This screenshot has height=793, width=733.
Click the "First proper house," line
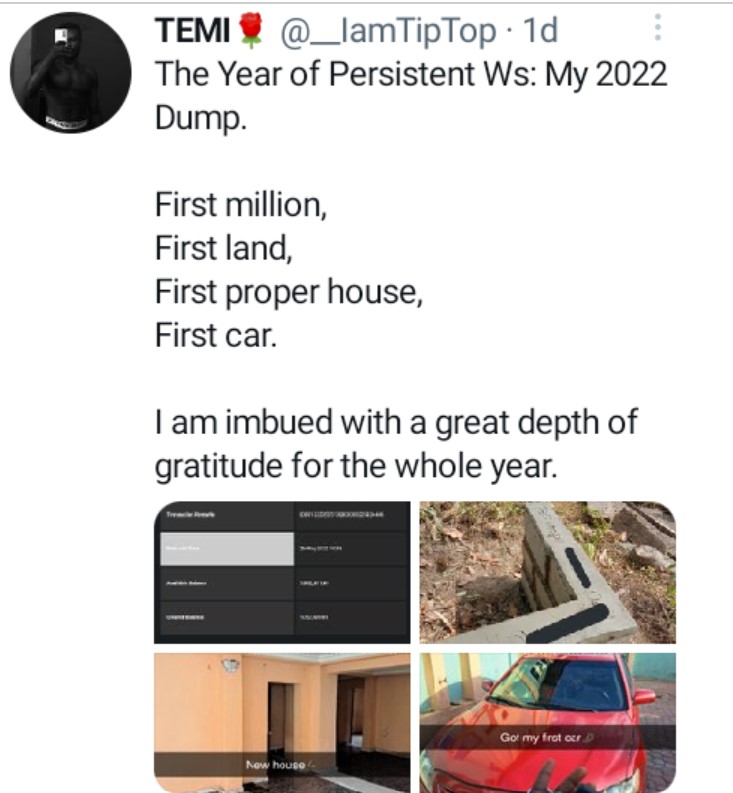(x=284, y=291)
